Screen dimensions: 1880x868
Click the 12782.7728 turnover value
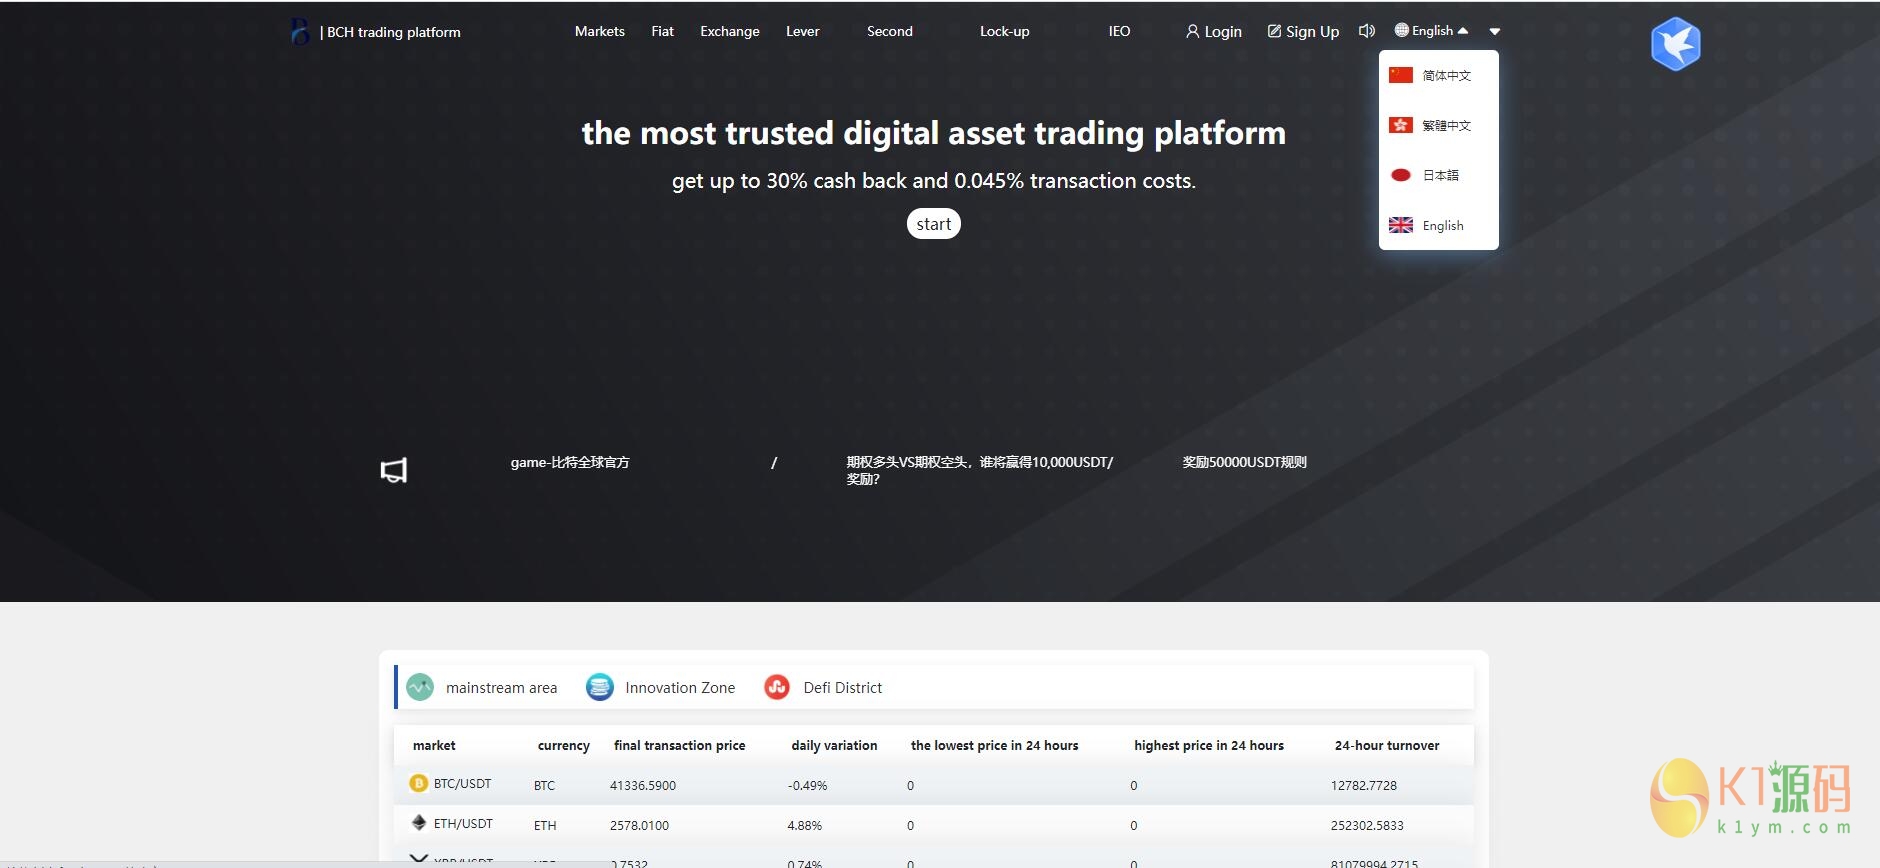click(x=1364, y=786)
